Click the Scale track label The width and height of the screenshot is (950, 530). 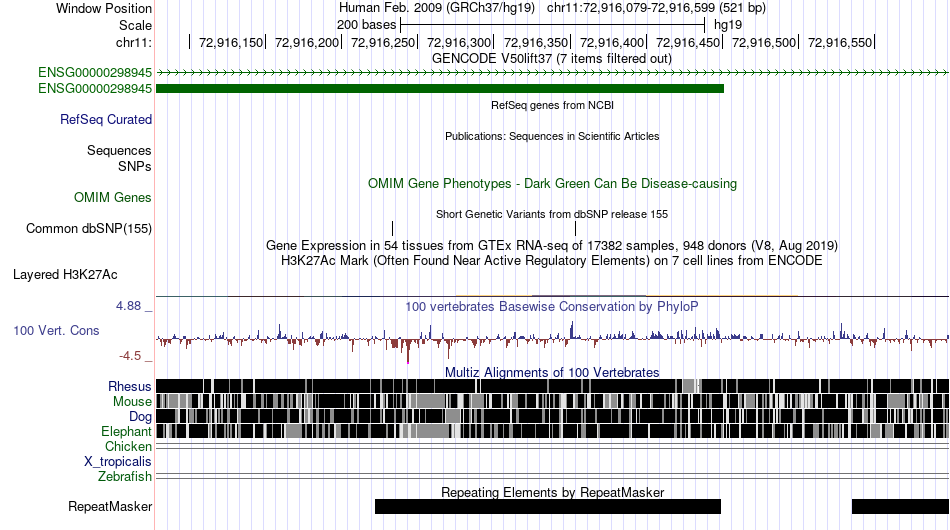click(135, 25)
